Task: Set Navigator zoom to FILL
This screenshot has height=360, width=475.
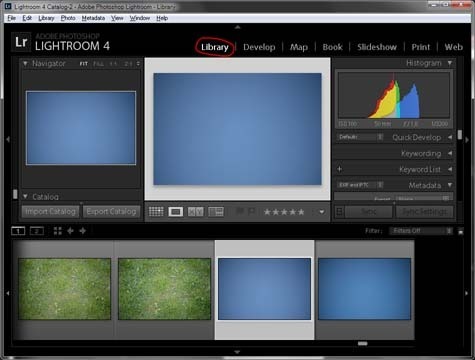Action: tap(98, 63)
